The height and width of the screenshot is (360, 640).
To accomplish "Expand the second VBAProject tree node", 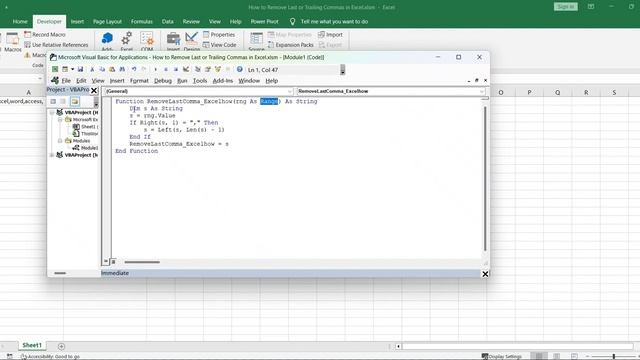I will click(x=52, y=155).
